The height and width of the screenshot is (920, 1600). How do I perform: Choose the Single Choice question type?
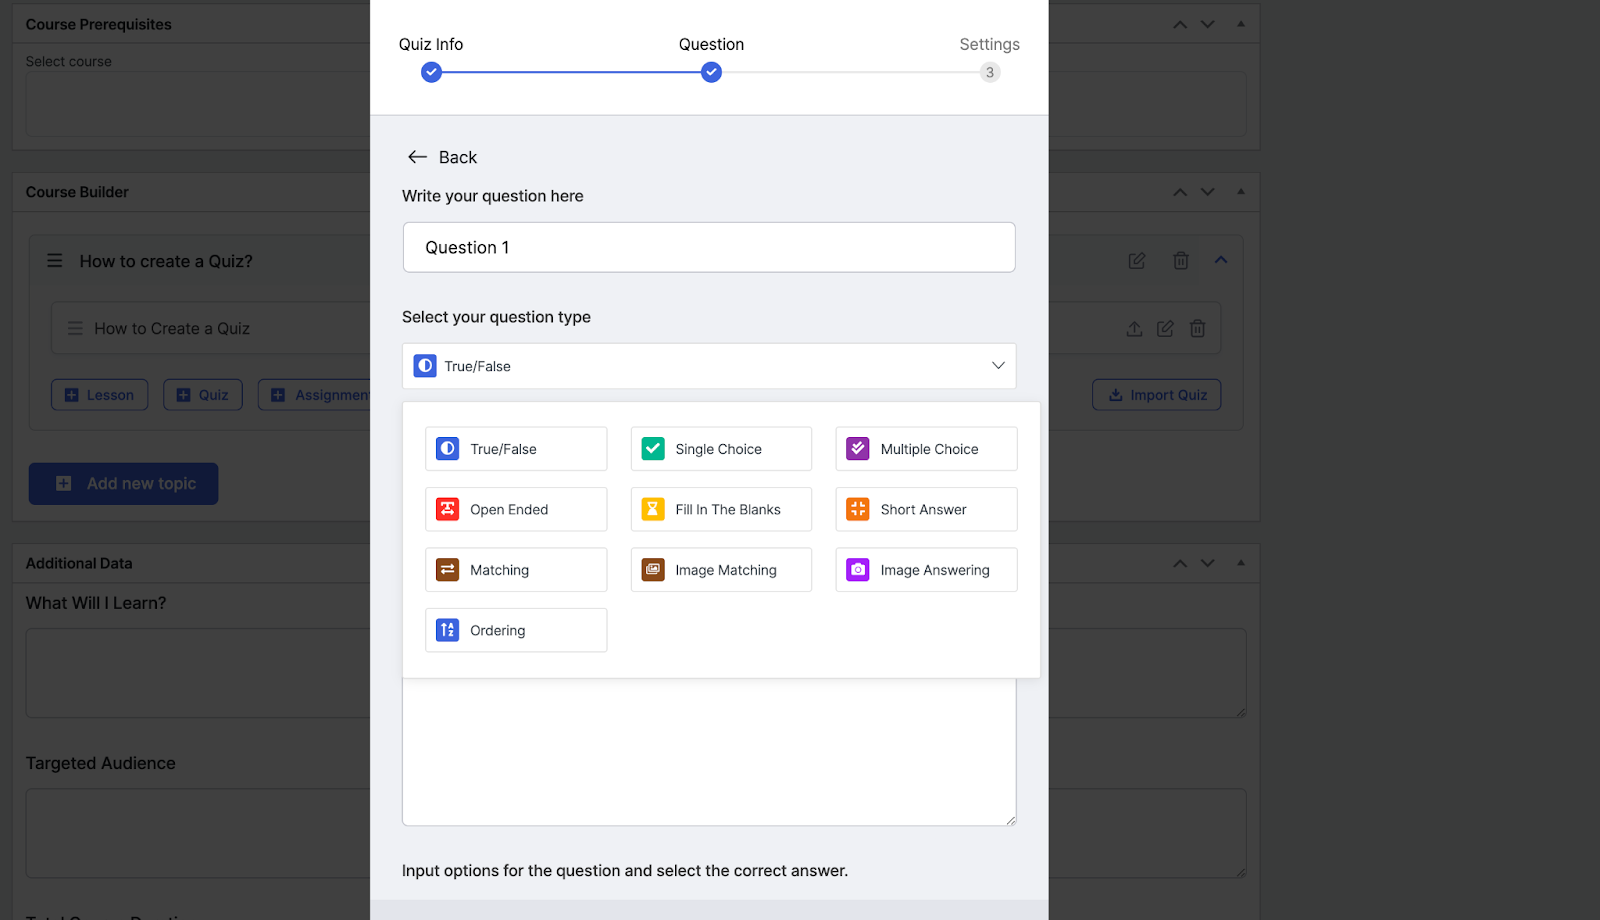[721, 449]
